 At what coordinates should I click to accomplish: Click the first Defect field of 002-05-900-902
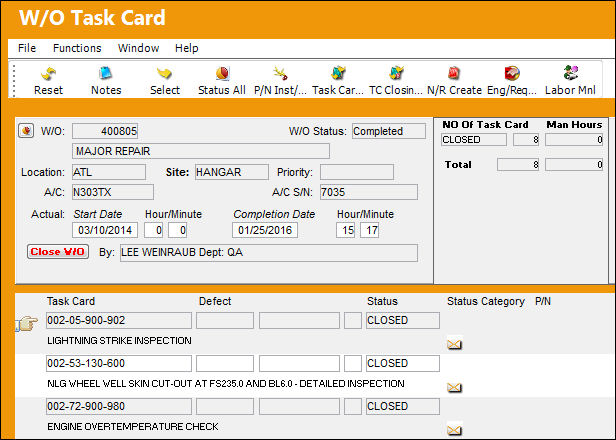[225, 321]
